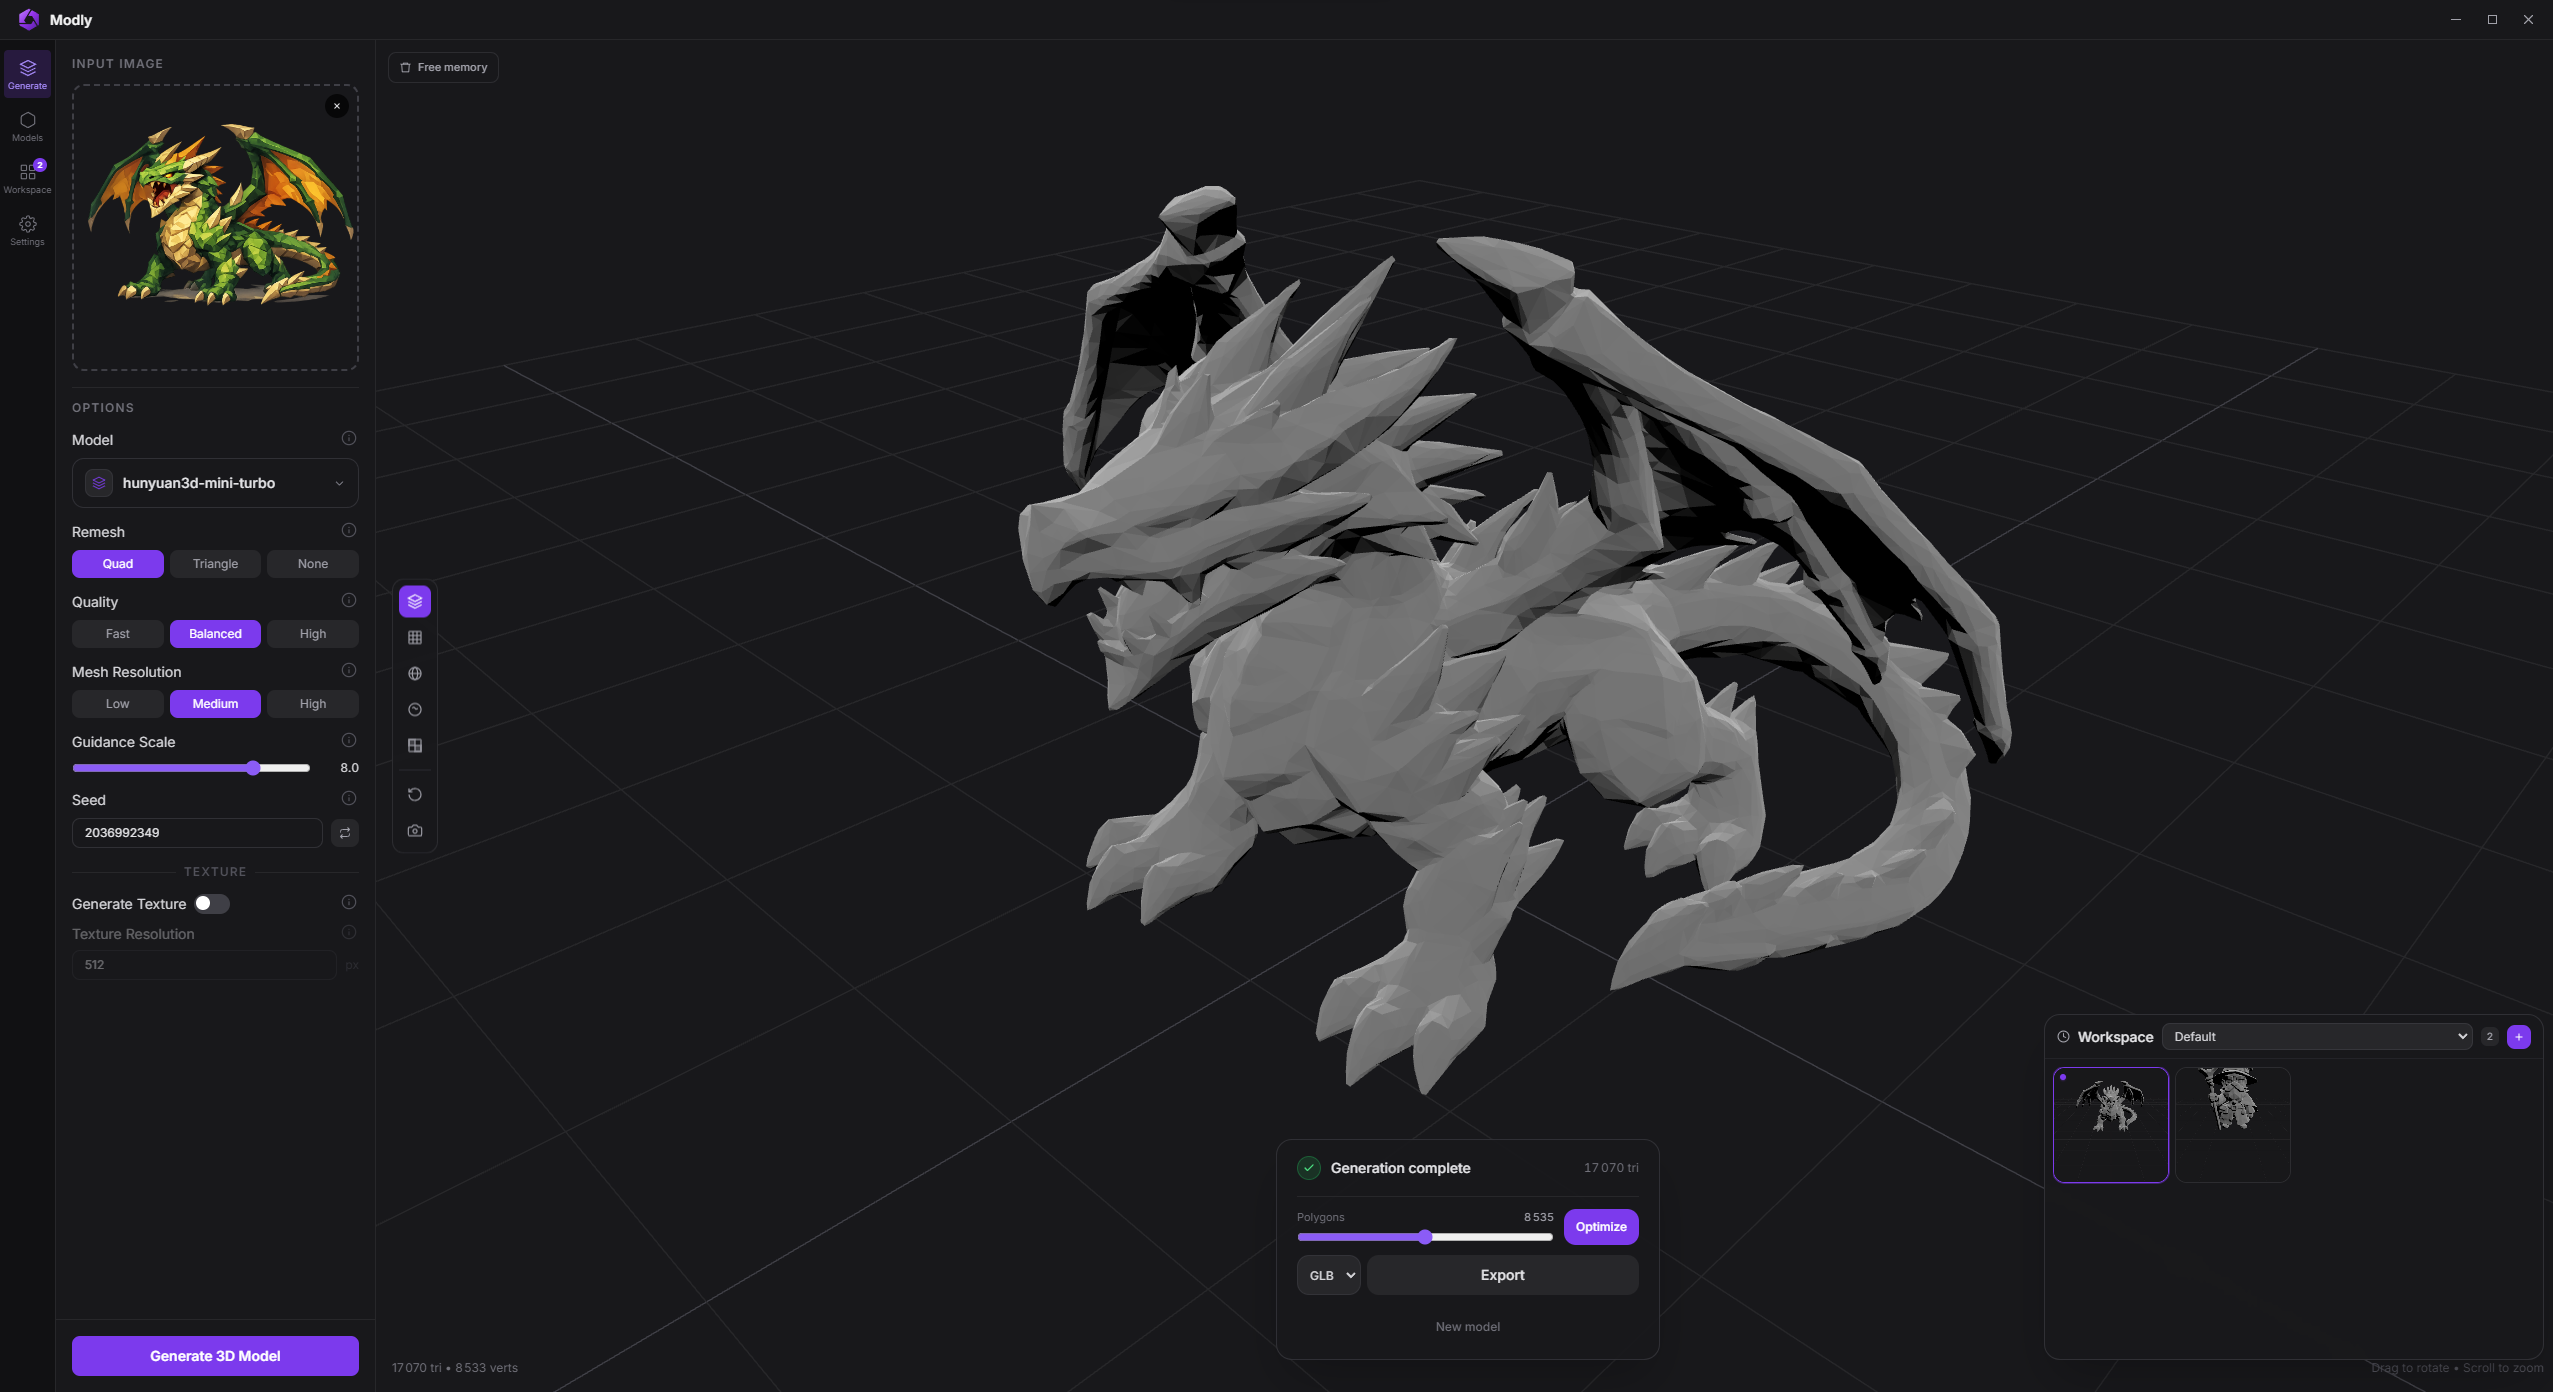Click the Polygons slider handle
Screen dimensions: 2553x1392
click(1425, 1238)
